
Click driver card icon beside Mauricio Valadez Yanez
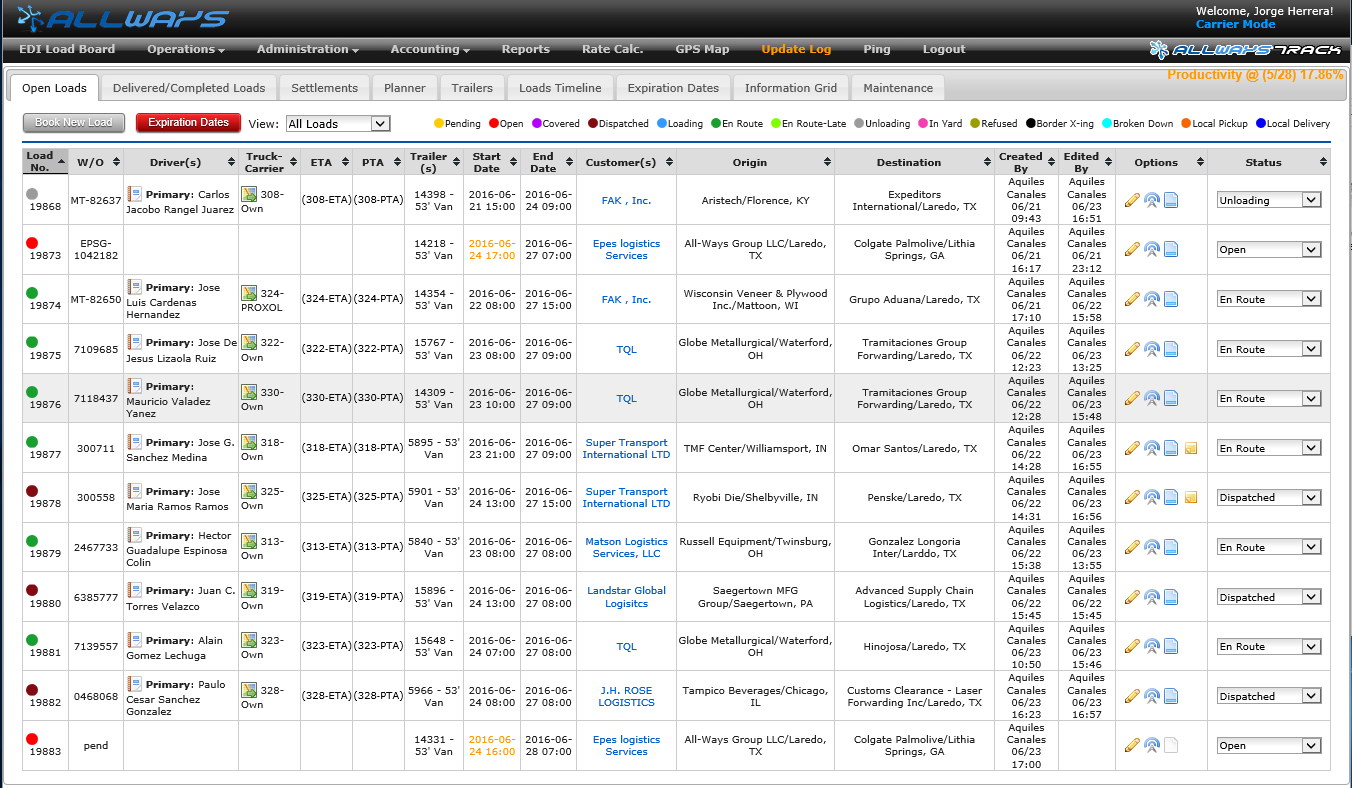coord(134,385)
